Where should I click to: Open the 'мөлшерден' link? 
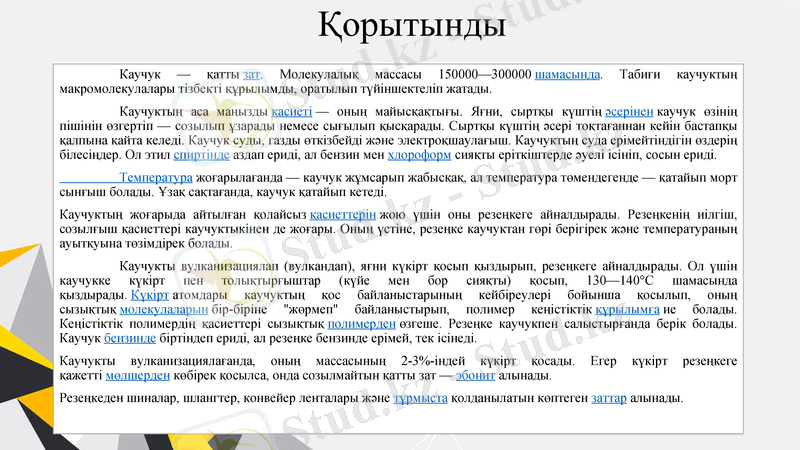pos(138,376)
